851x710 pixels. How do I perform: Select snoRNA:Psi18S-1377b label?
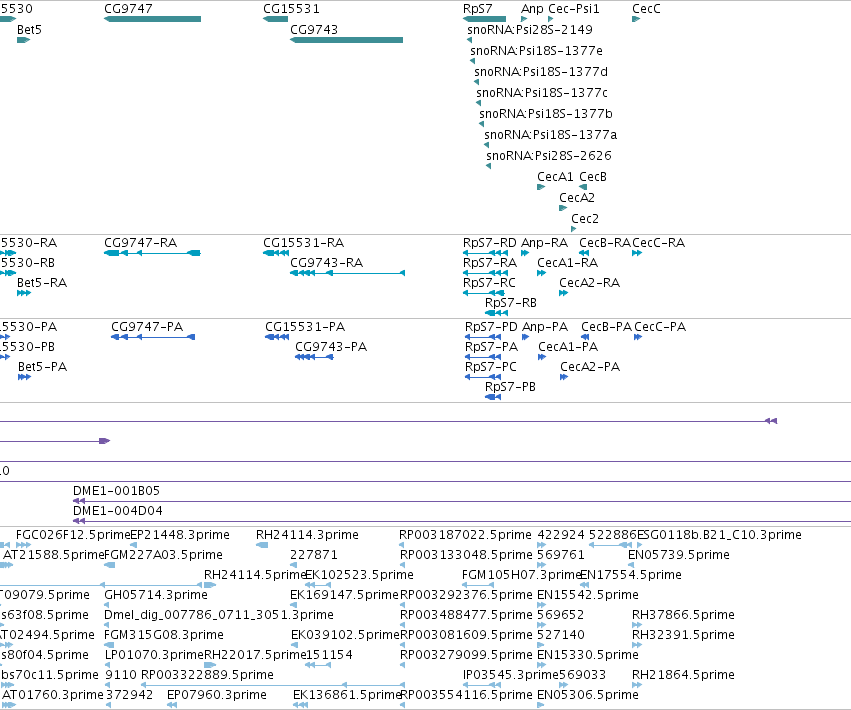click(x=546, y=114)
